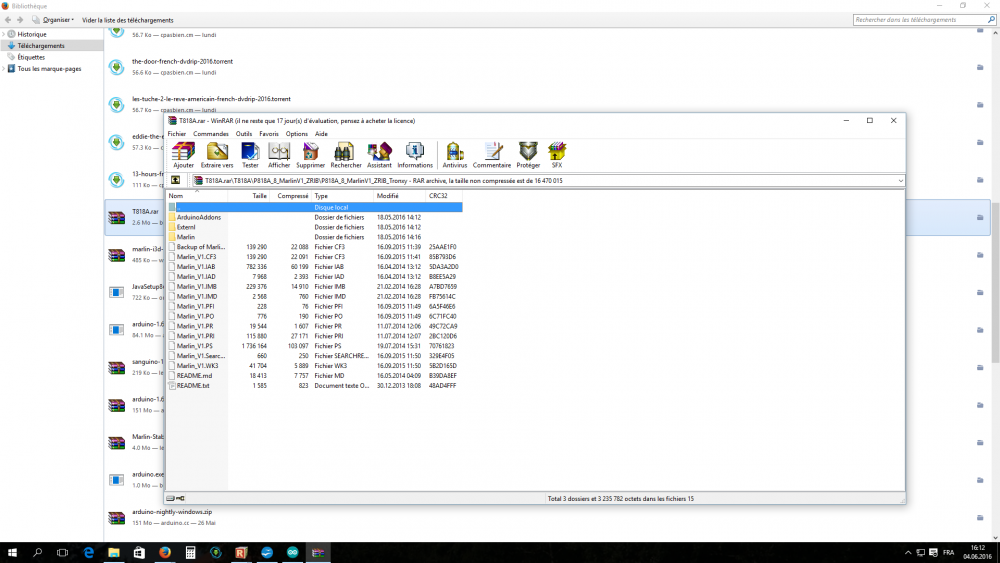The height and width of the screenshot is (563, 1000).
Task: Select the-door-french-dvdrip-2016.torrent download
Action: (x=547, y=67)
